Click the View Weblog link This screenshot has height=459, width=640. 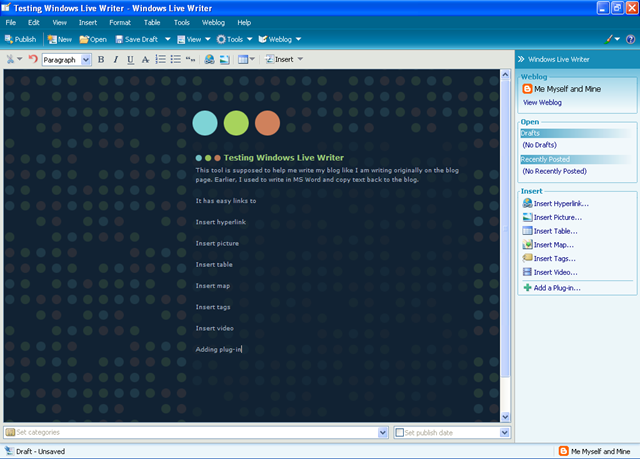click(542, 102)
